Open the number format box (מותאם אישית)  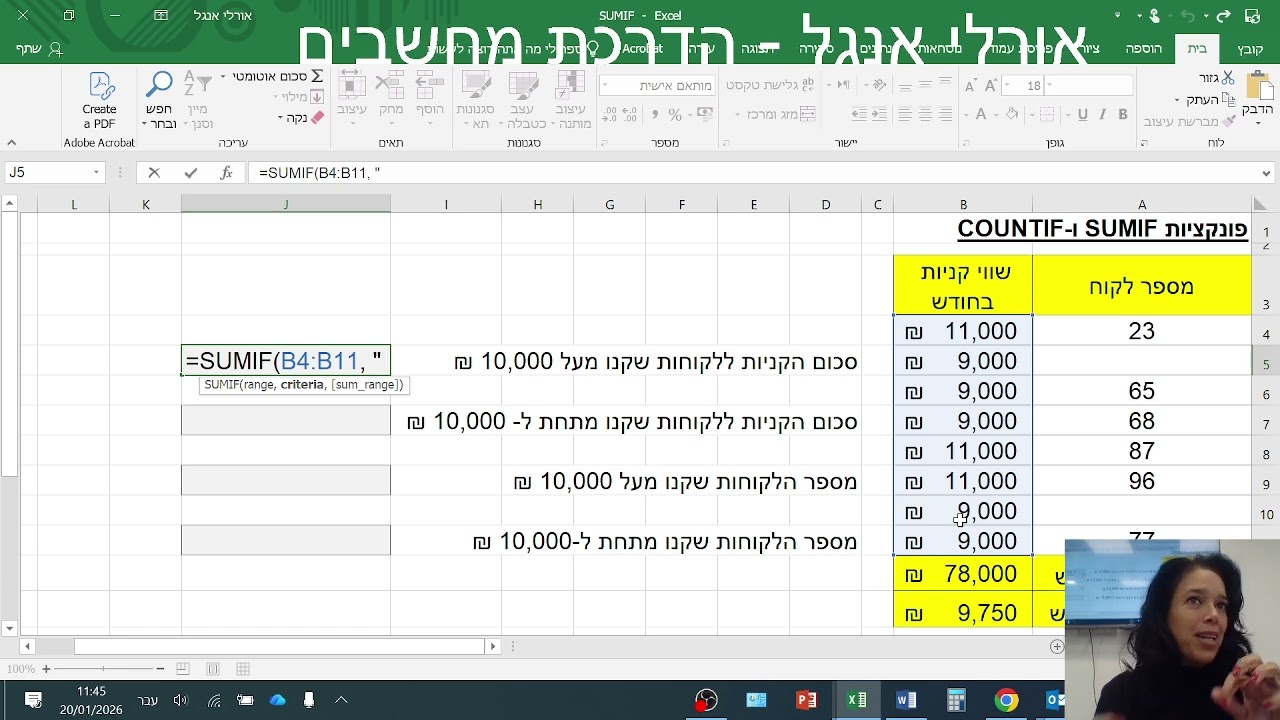point(657,86)
